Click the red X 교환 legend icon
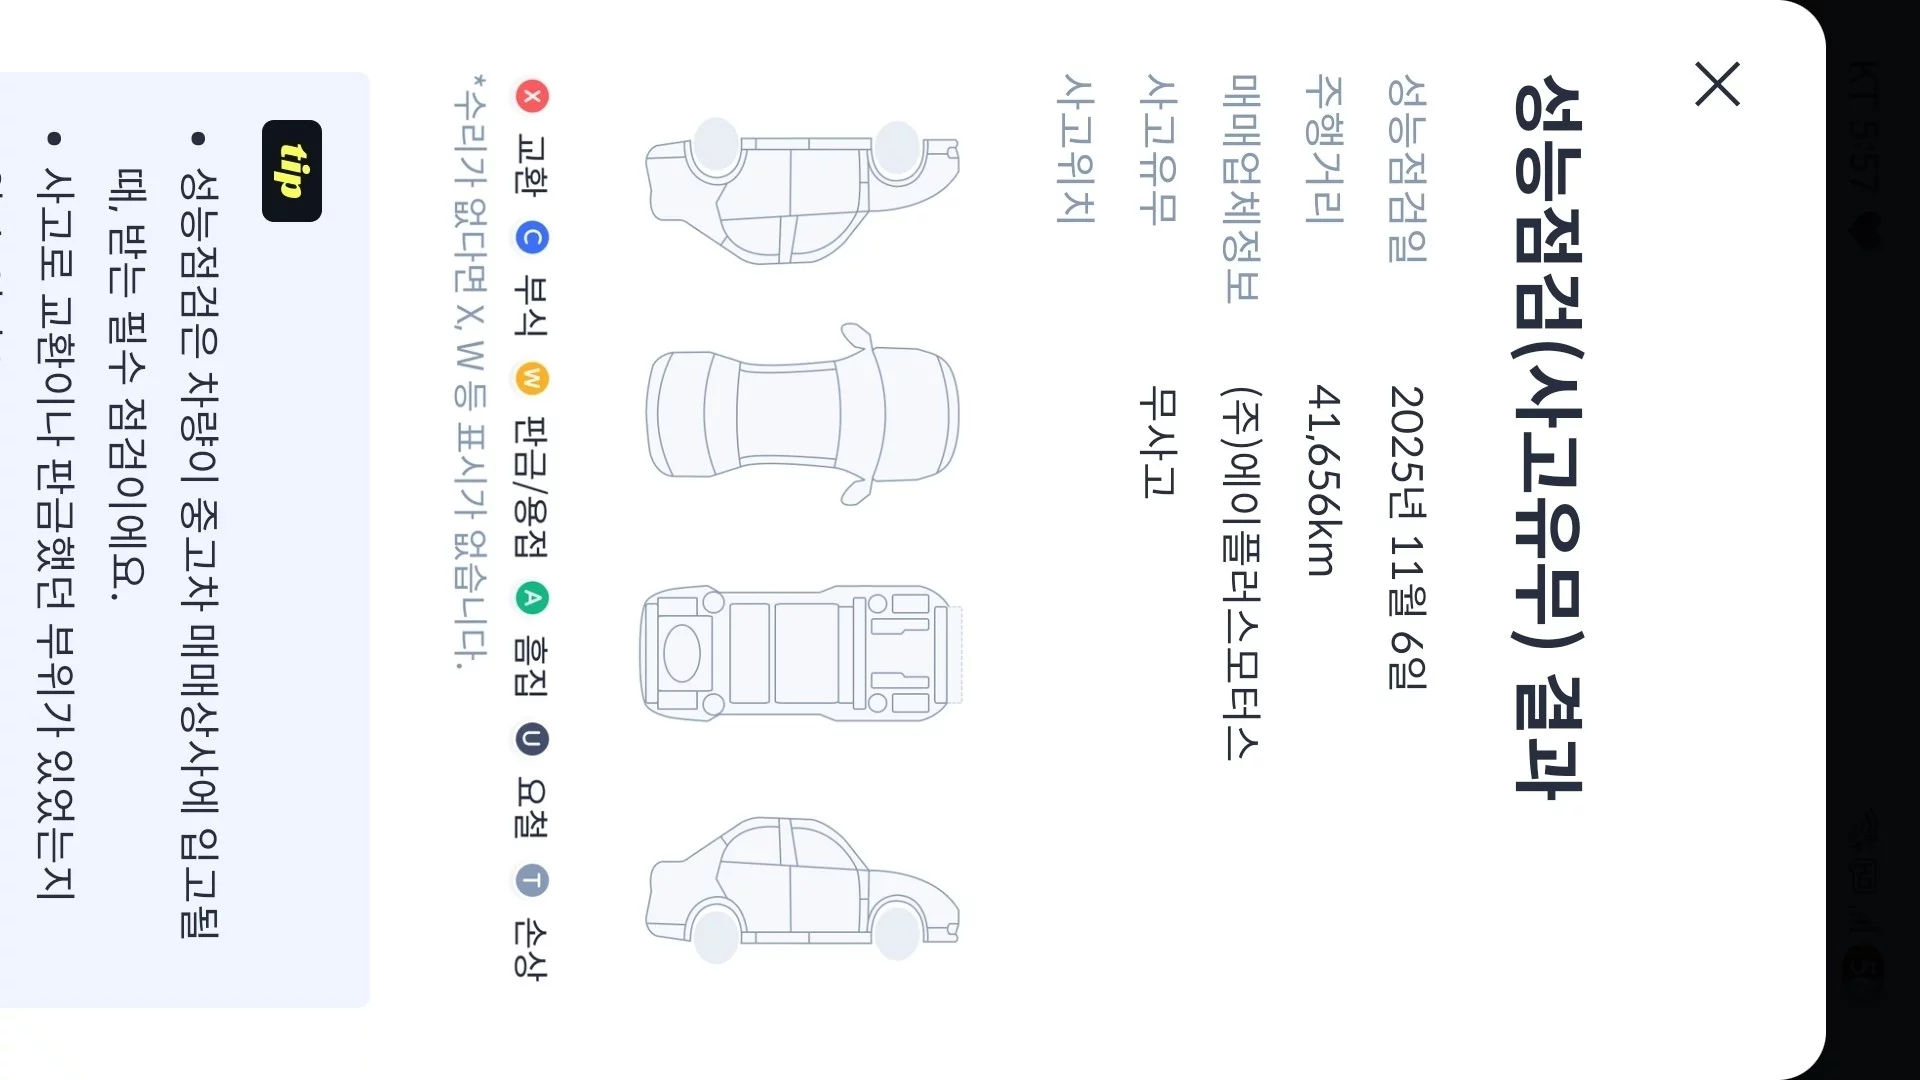This screenshot has height=1080, width=1920. [x=532, y=97]
